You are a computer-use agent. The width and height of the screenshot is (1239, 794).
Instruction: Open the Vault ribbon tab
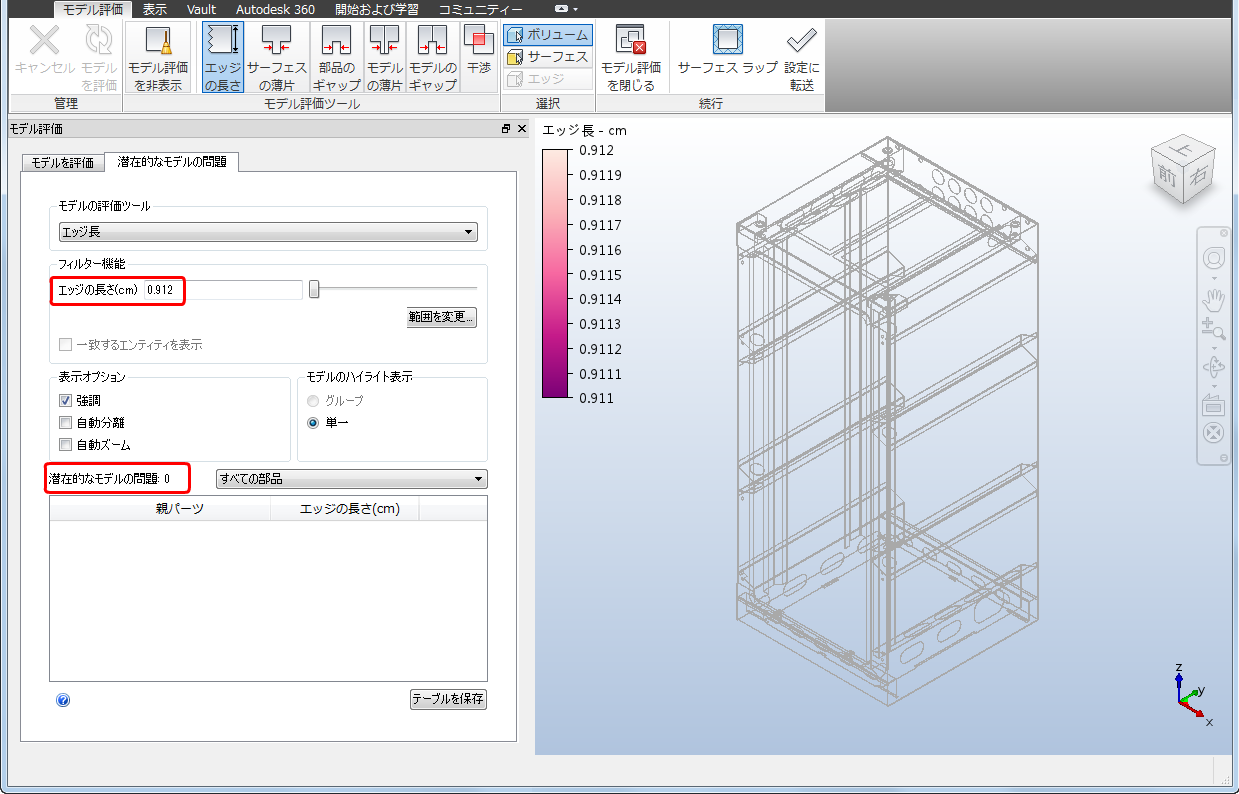click(x=201, y=9)
